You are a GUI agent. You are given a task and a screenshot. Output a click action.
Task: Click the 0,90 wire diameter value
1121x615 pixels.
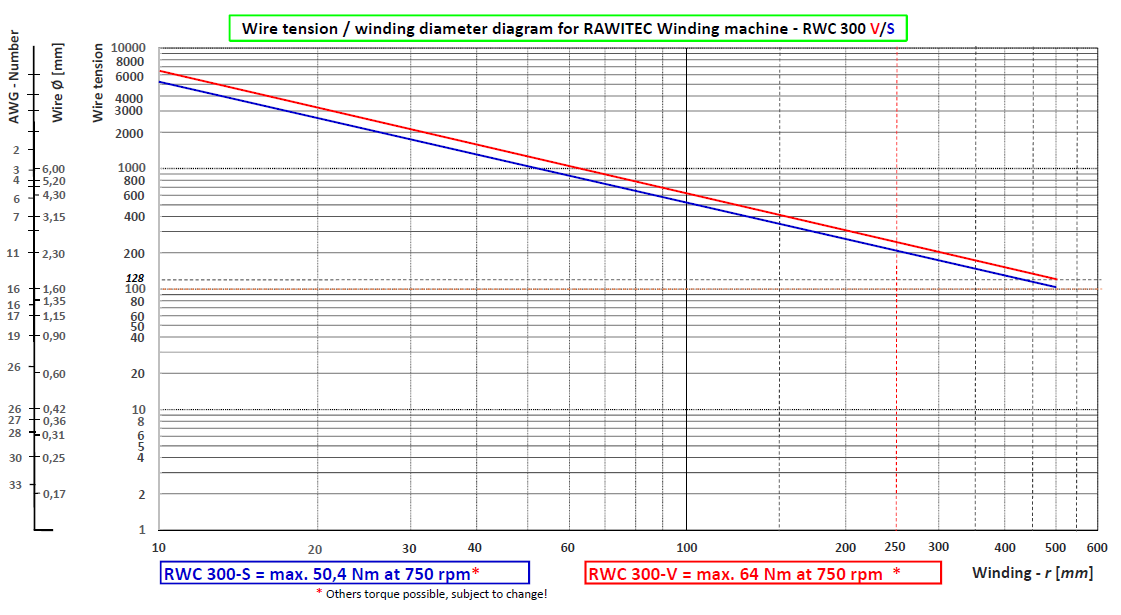point(54,336)
